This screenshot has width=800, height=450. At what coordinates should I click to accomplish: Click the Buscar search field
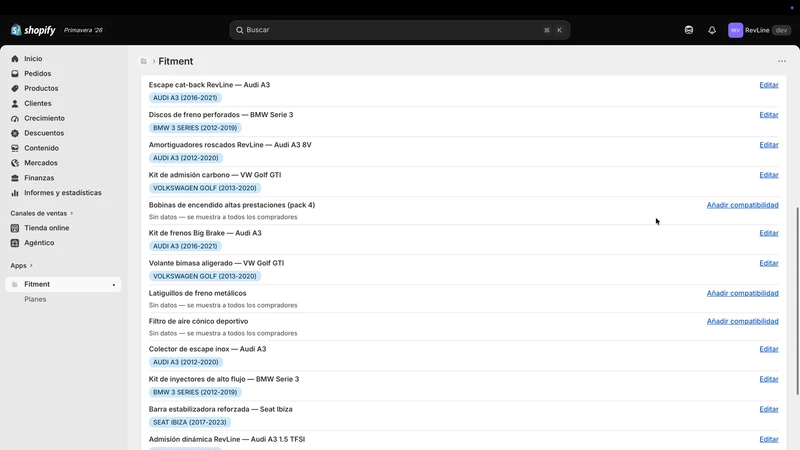click(399, 30)
